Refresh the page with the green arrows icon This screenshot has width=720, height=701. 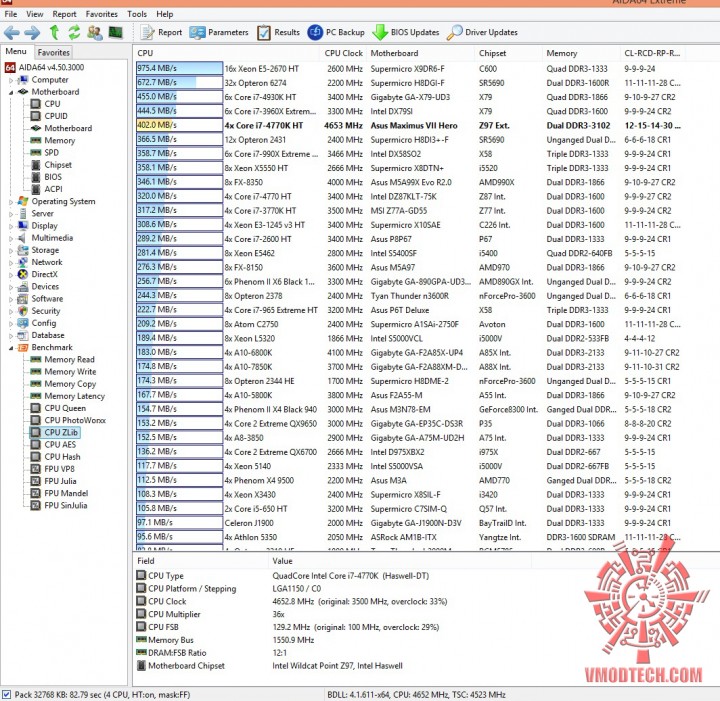(x=74, y=32)
